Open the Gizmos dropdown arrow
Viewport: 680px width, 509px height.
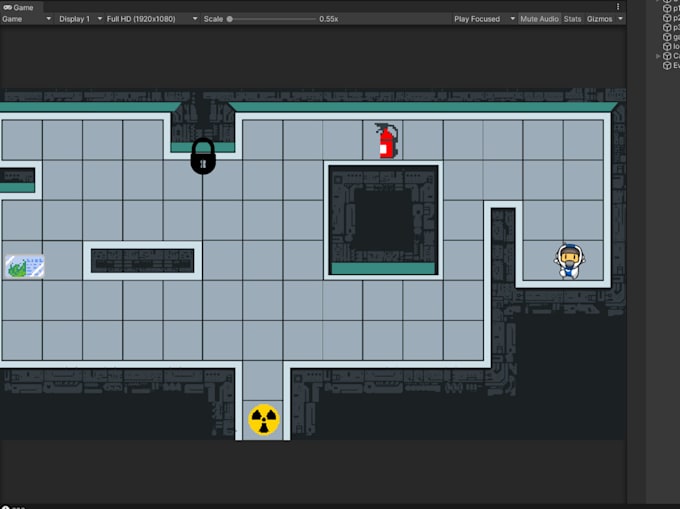[x=620, y=19]
